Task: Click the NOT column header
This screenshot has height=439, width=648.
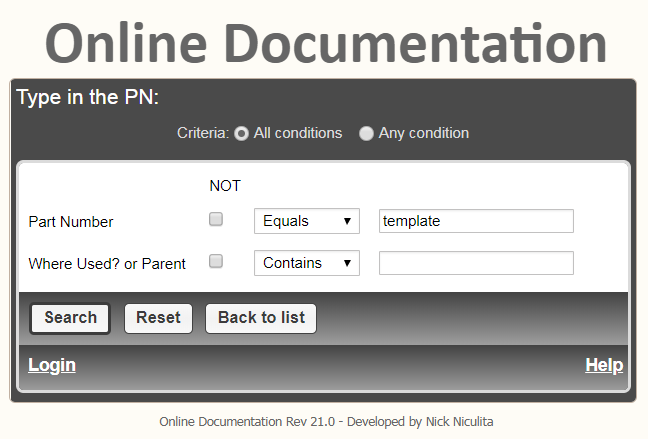Action: coord(225,185)
